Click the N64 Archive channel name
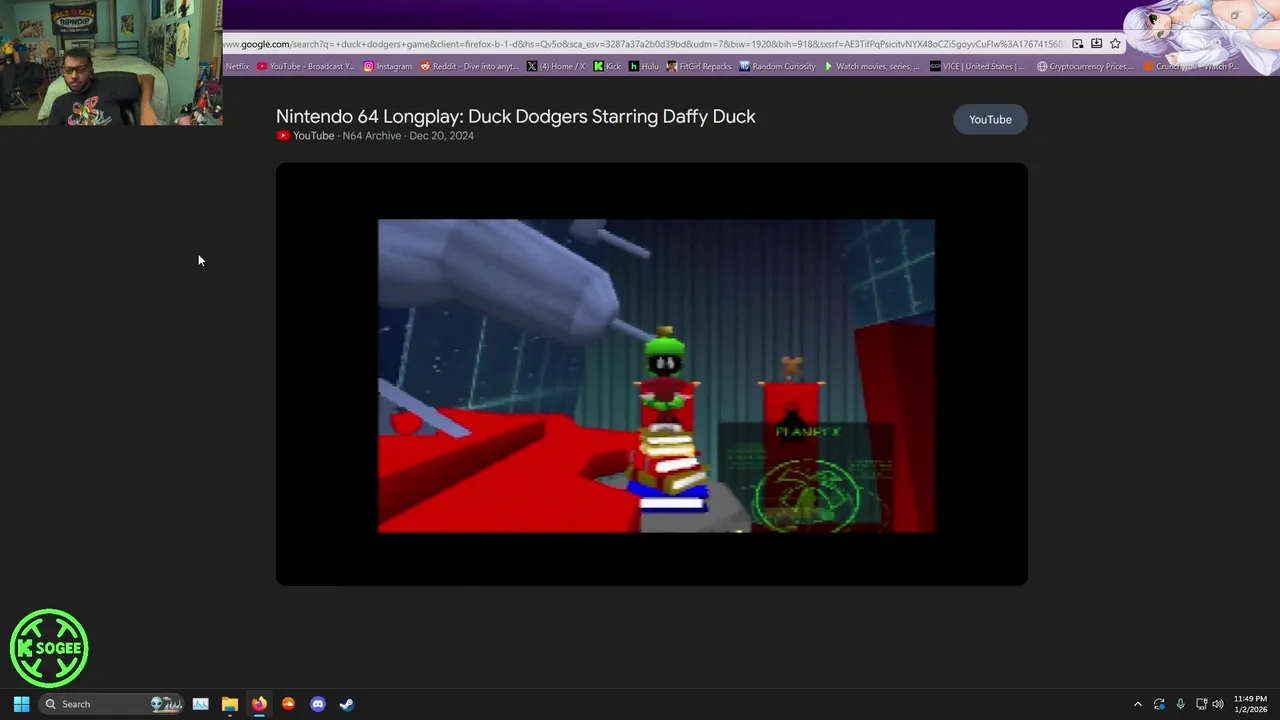Image resolution: width=1280 pixels, height=720 pixels. tap(371, 136)
